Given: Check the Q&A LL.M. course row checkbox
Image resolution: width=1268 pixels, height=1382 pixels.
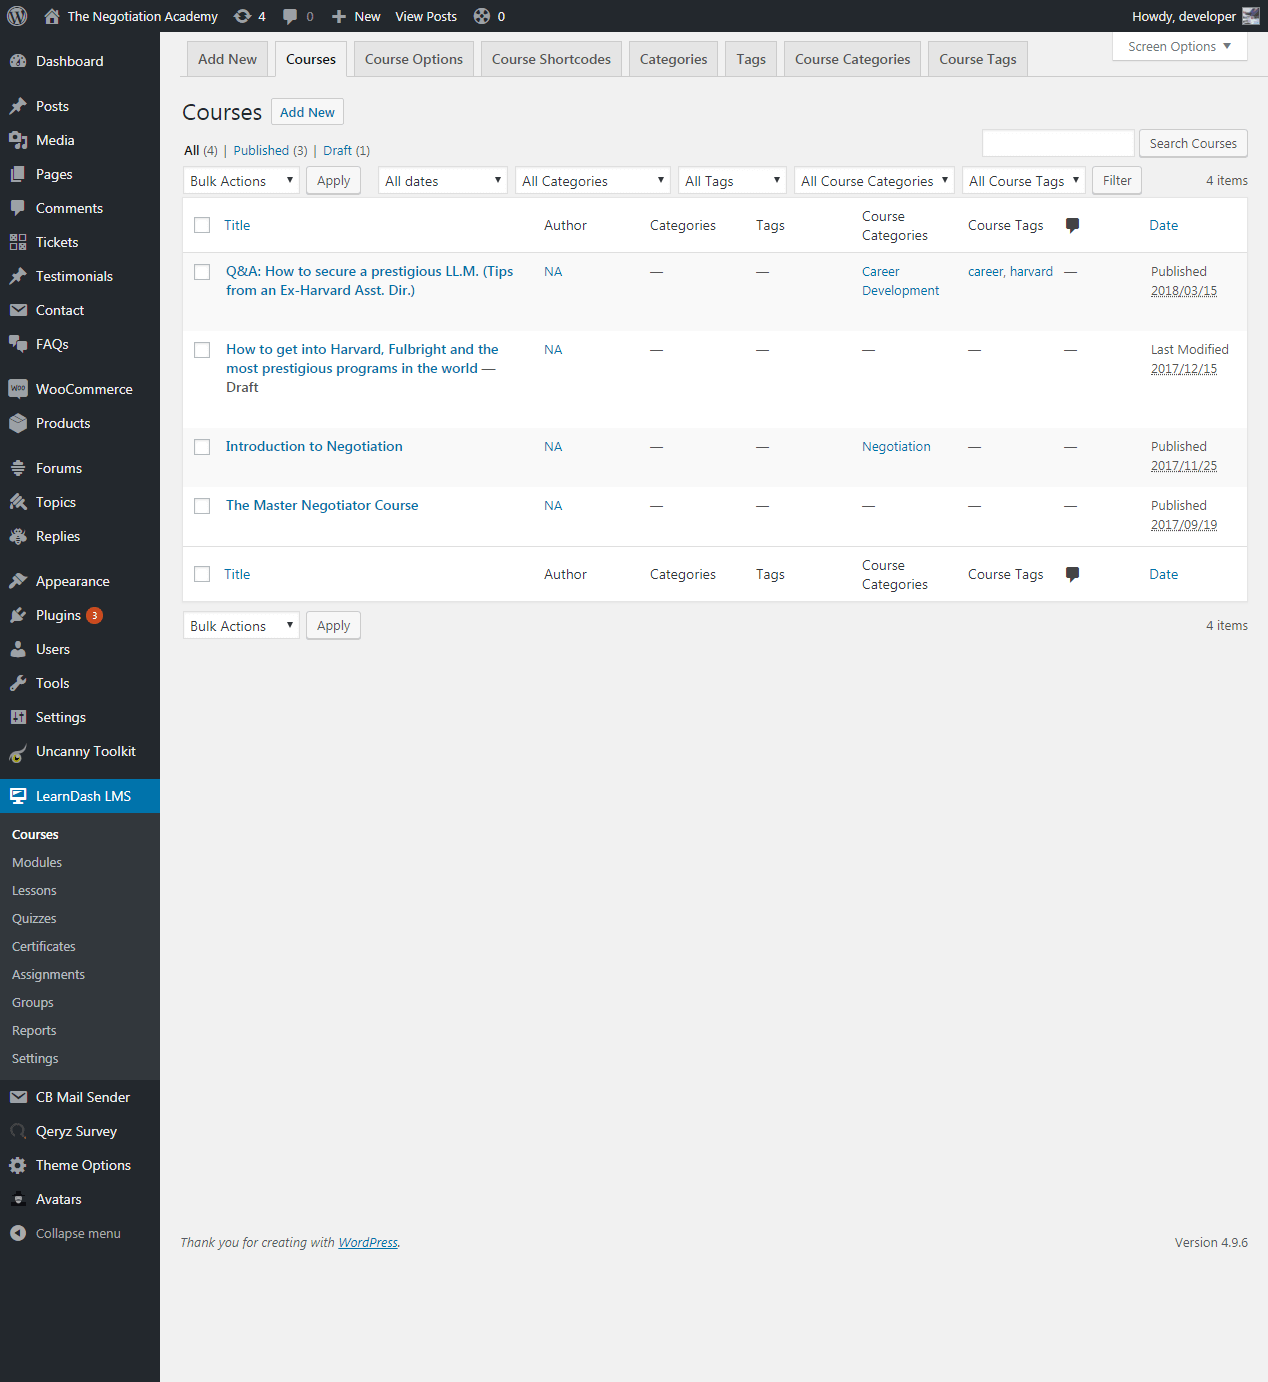Looking at the screenshot, I should [202, 272].
